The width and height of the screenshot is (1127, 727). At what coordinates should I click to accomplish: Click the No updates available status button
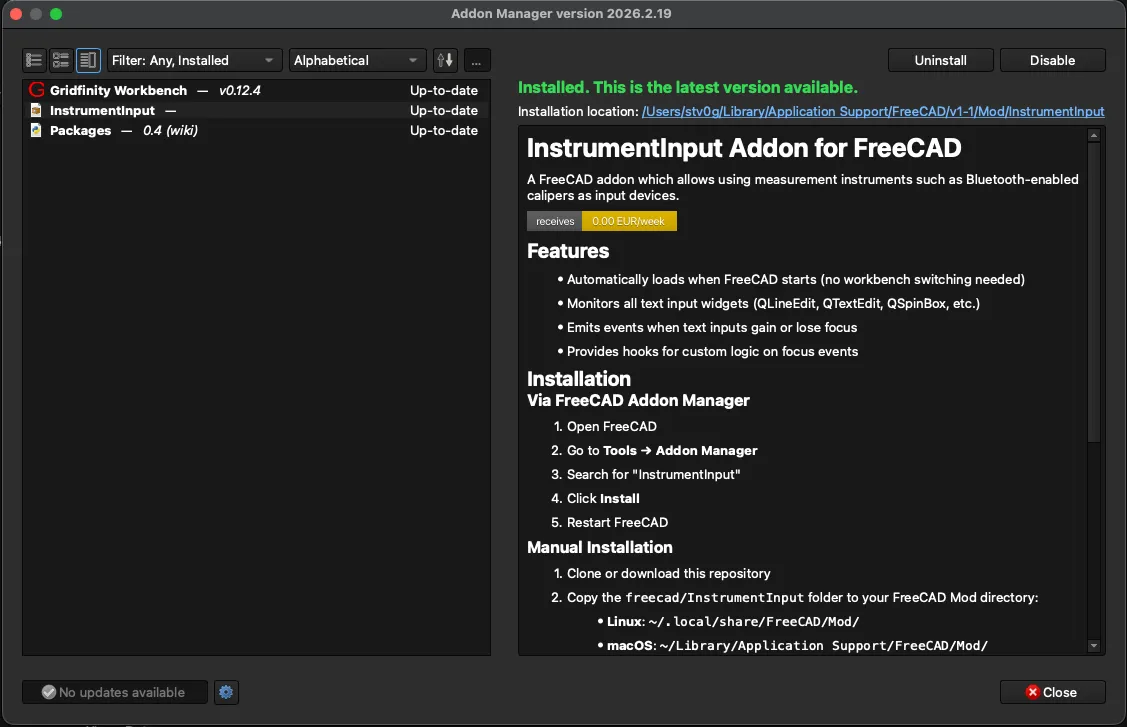114,692
